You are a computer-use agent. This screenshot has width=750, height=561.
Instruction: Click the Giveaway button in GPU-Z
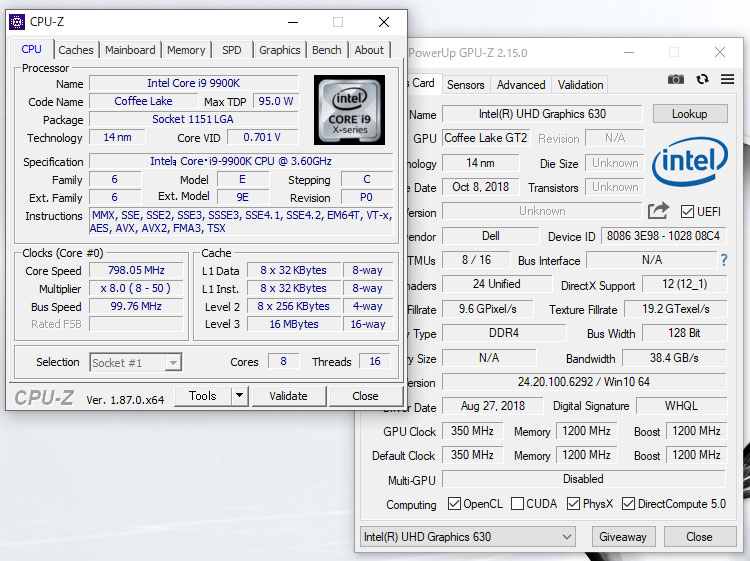623,537
